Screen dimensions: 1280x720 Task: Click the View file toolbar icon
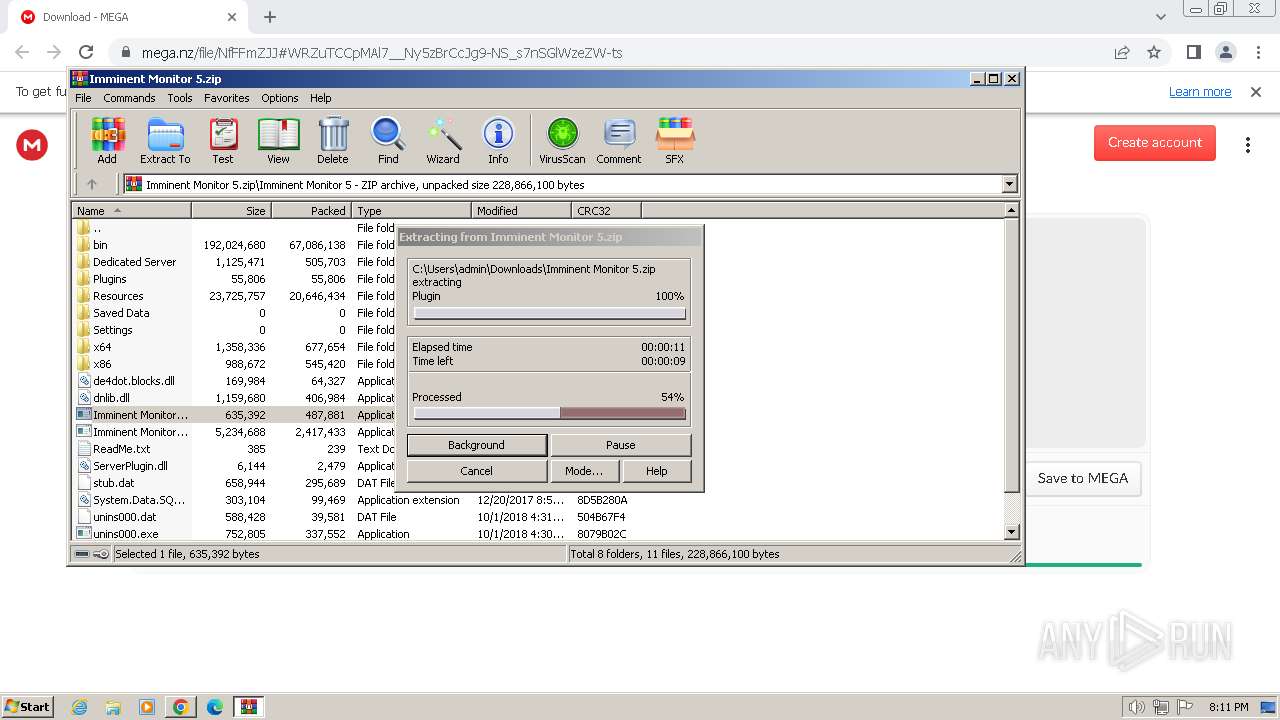click(278, 140)
